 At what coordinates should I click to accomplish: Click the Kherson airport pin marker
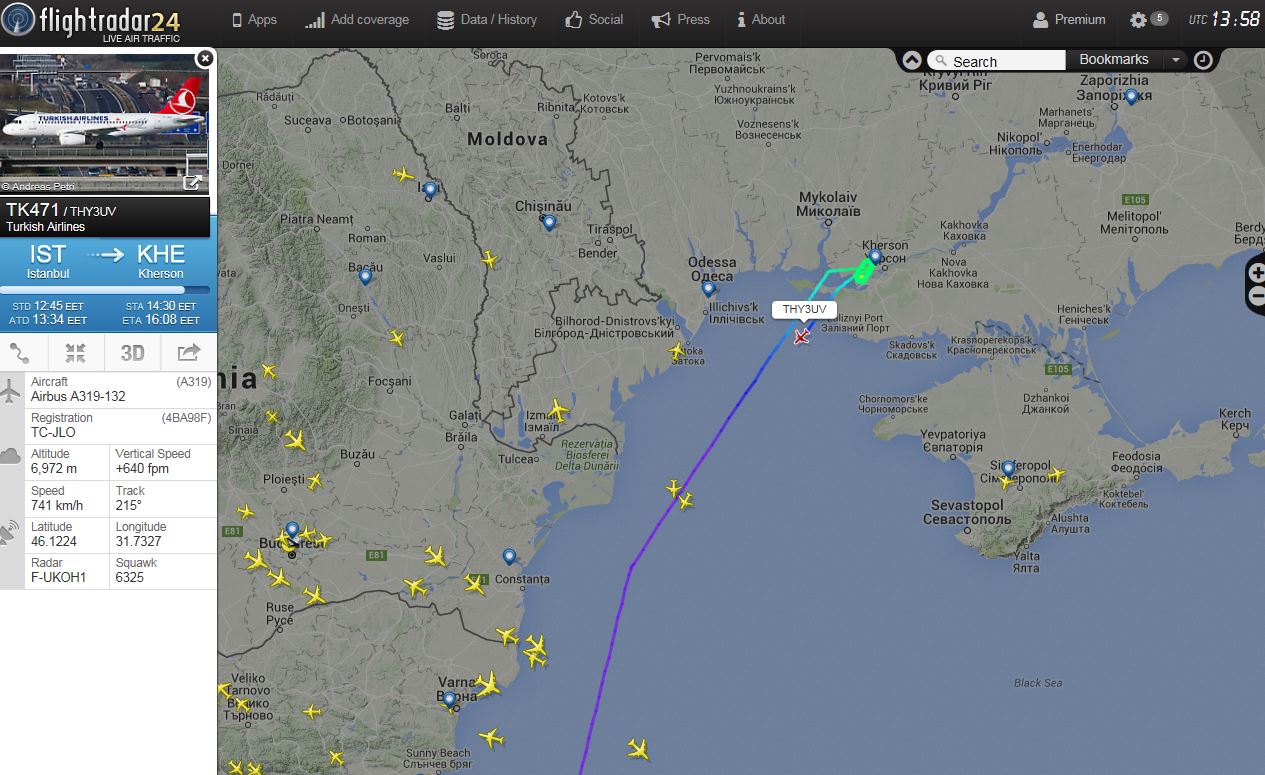[x=875, y=257]
